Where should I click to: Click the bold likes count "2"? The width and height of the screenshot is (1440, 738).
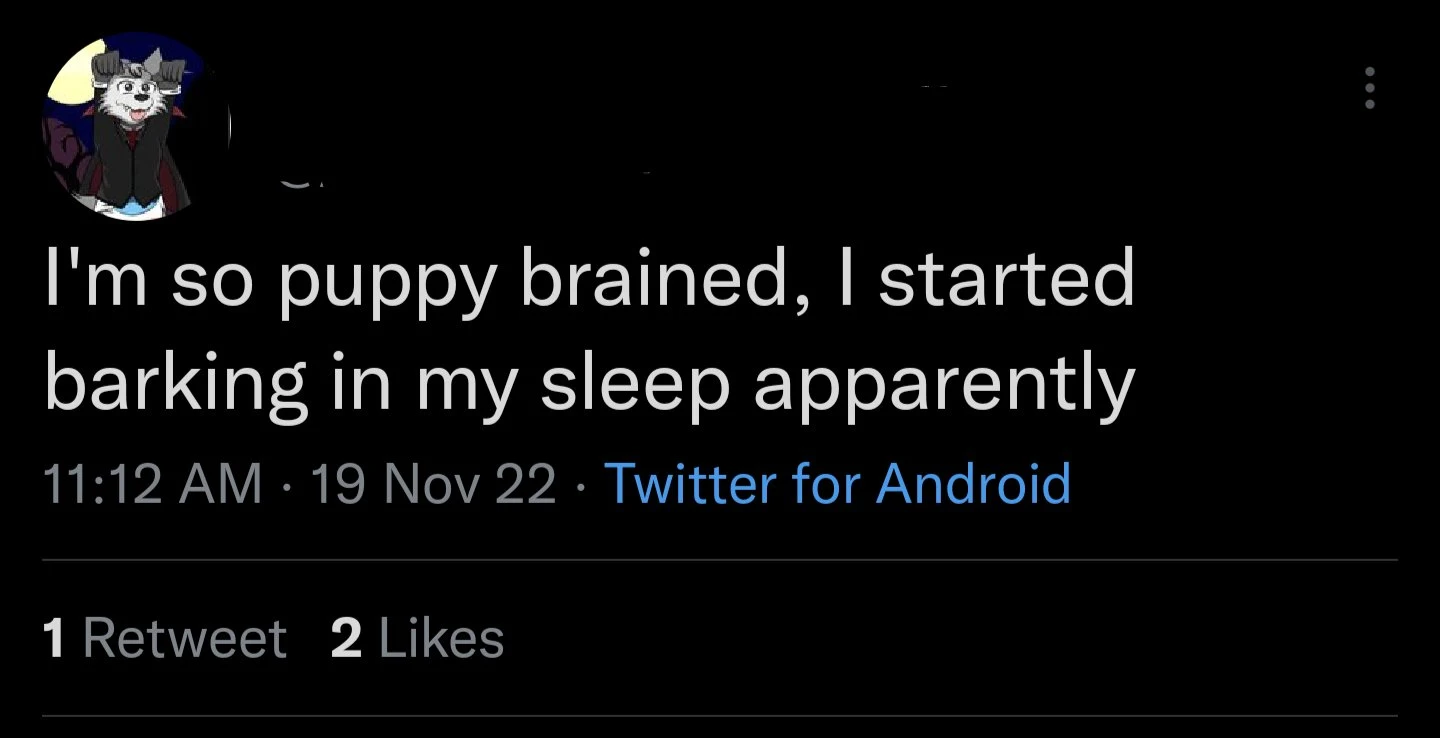coord(346,638)
